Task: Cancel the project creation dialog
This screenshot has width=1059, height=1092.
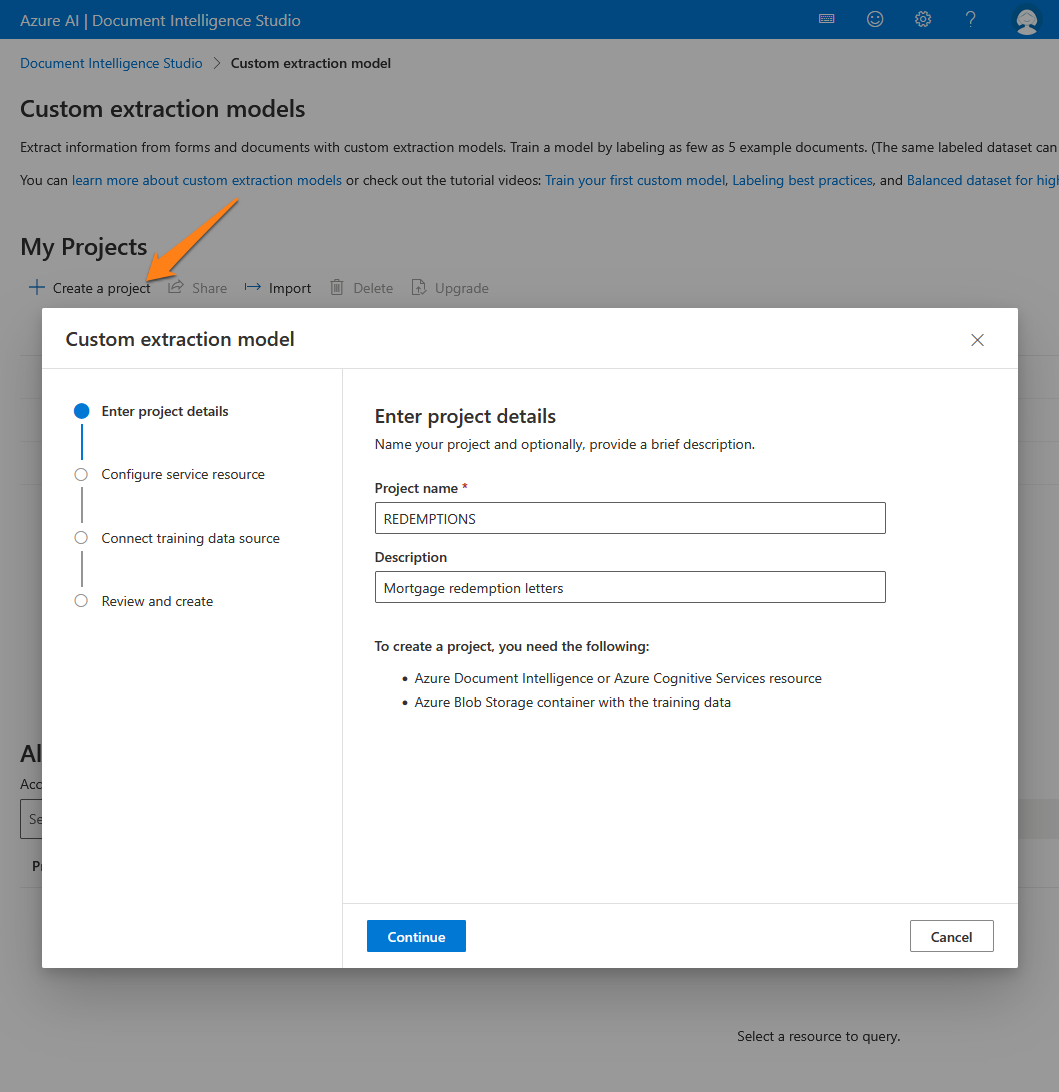Action: (951, 937)
